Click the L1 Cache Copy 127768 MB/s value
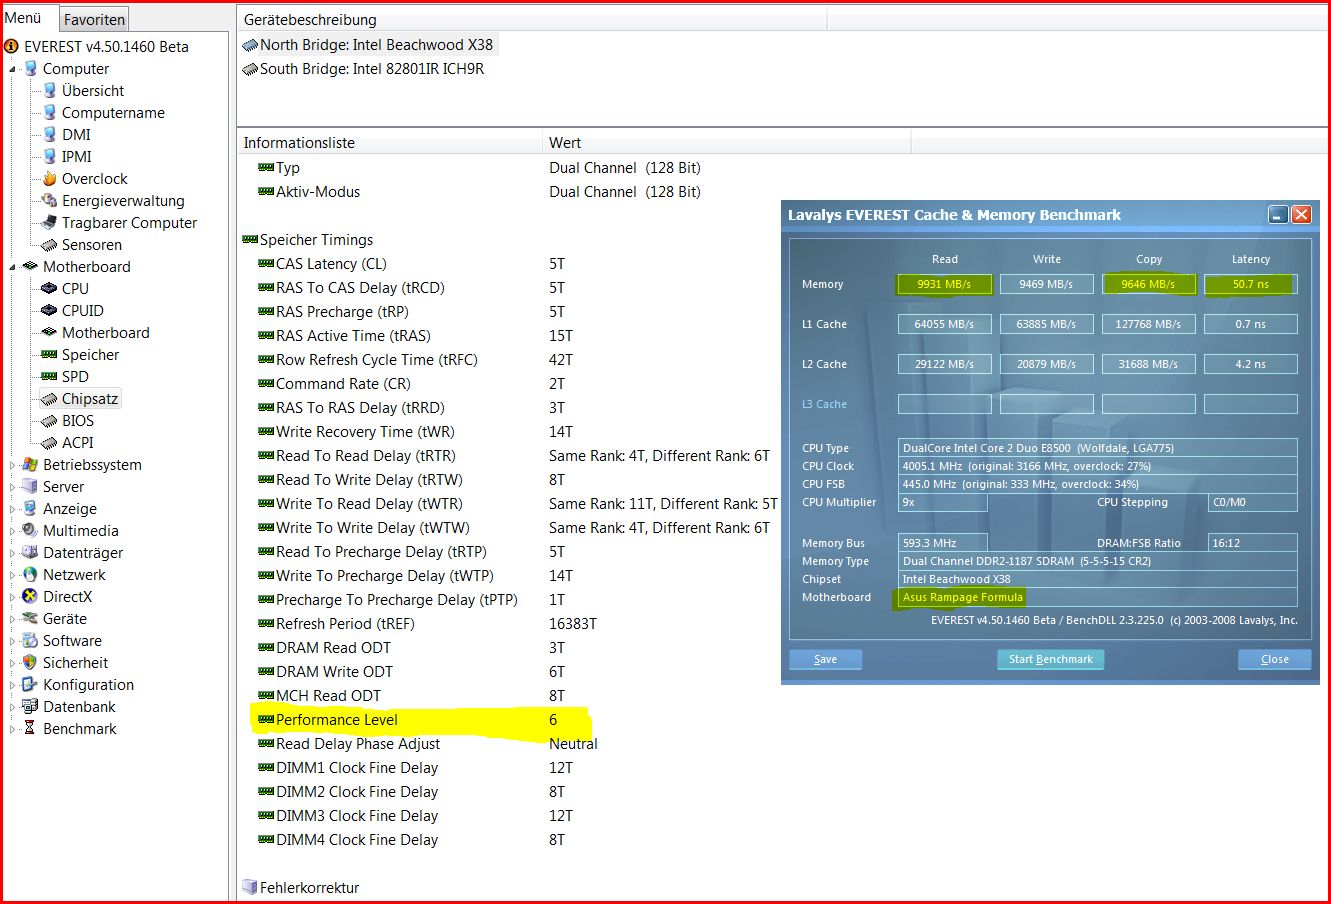This screenshot has width=1331, height=904. pos(1148,324)
